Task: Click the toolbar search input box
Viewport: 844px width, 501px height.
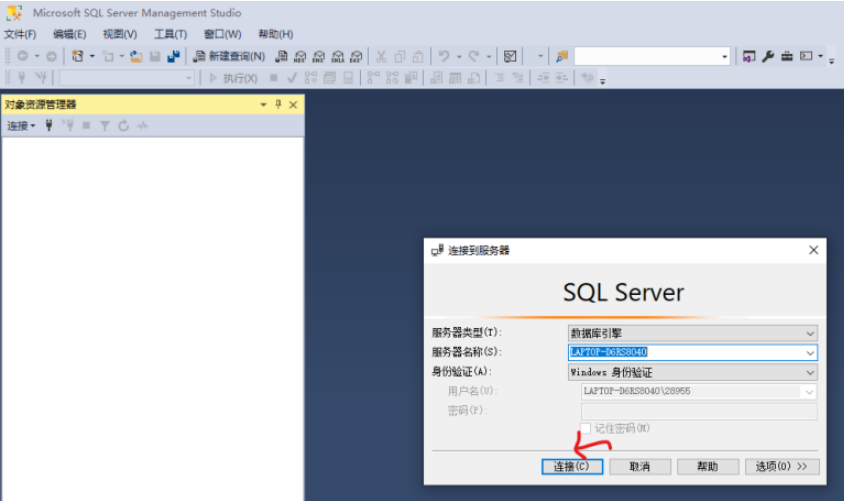Action: click(x=647, y=57)
